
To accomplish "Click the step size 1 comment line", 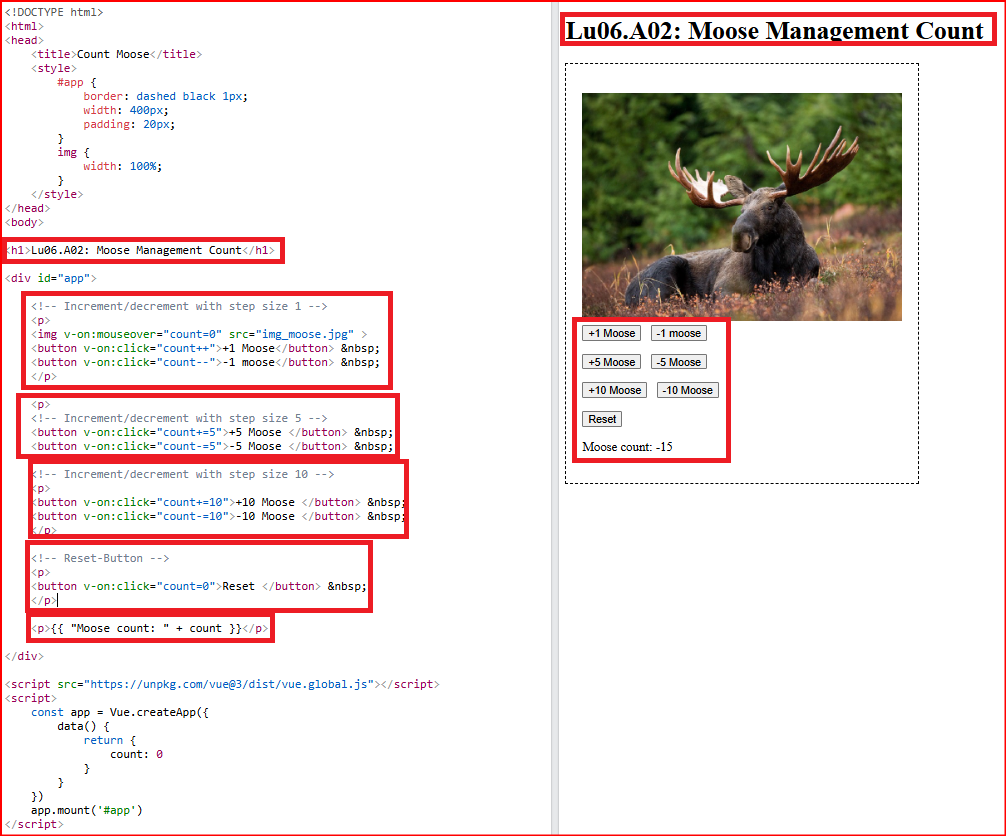I will pos(179,306).
